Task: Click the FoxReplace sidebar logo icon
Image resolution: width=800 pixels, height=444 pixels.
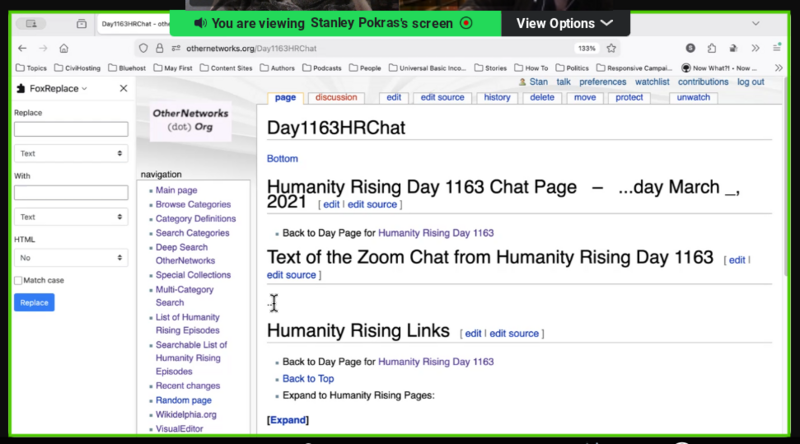Action: pos(21,88)
